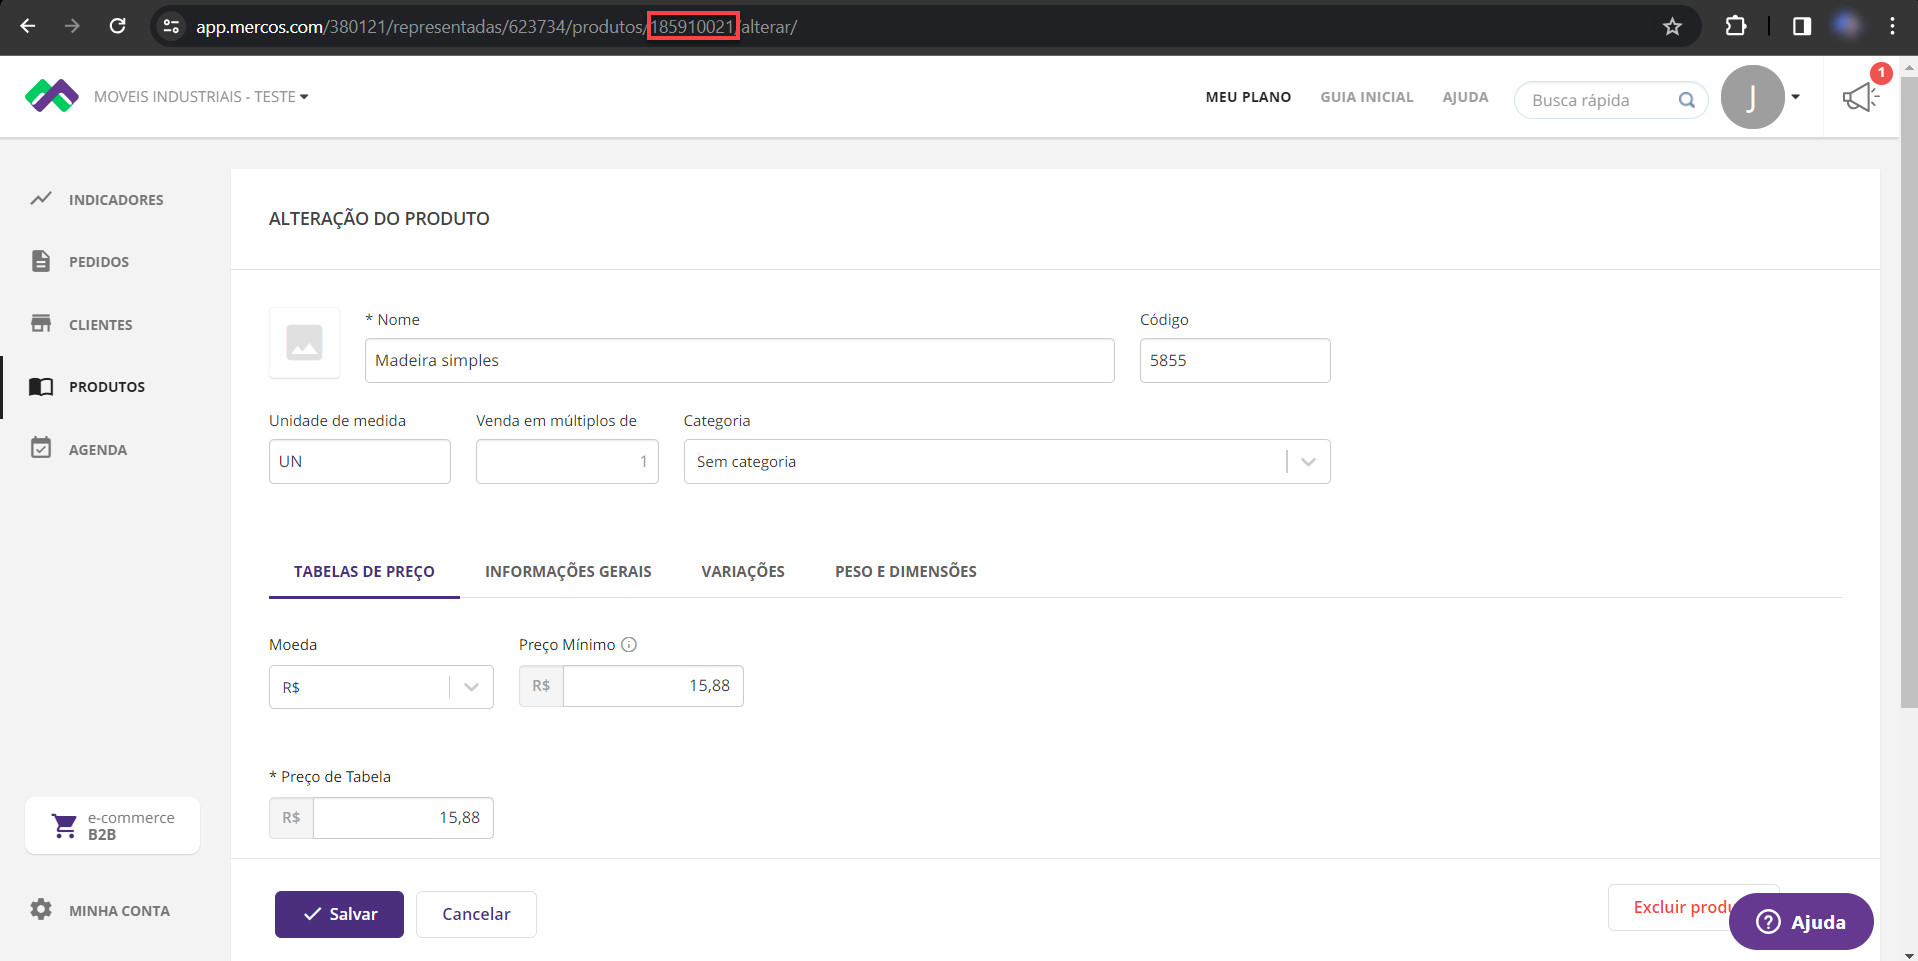Open the e-commerce B2B cart shortcut
The image size is (1918, 961).
pyautogui.click(x=112, y=826)
